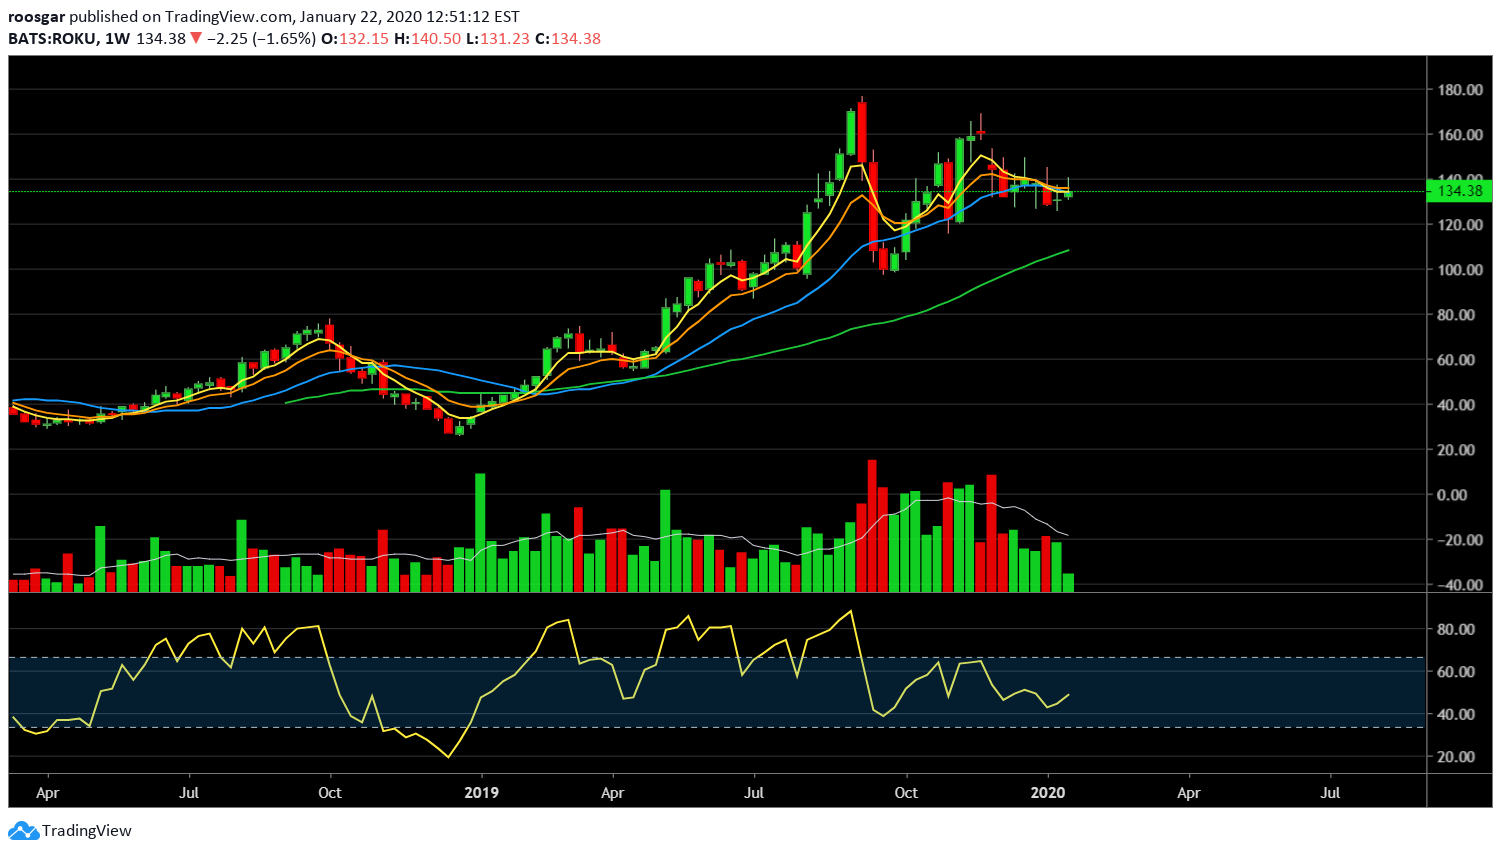This screenshot has height=854, width=1501.
Task: Click the low value L:131.23
Action: 497,38
